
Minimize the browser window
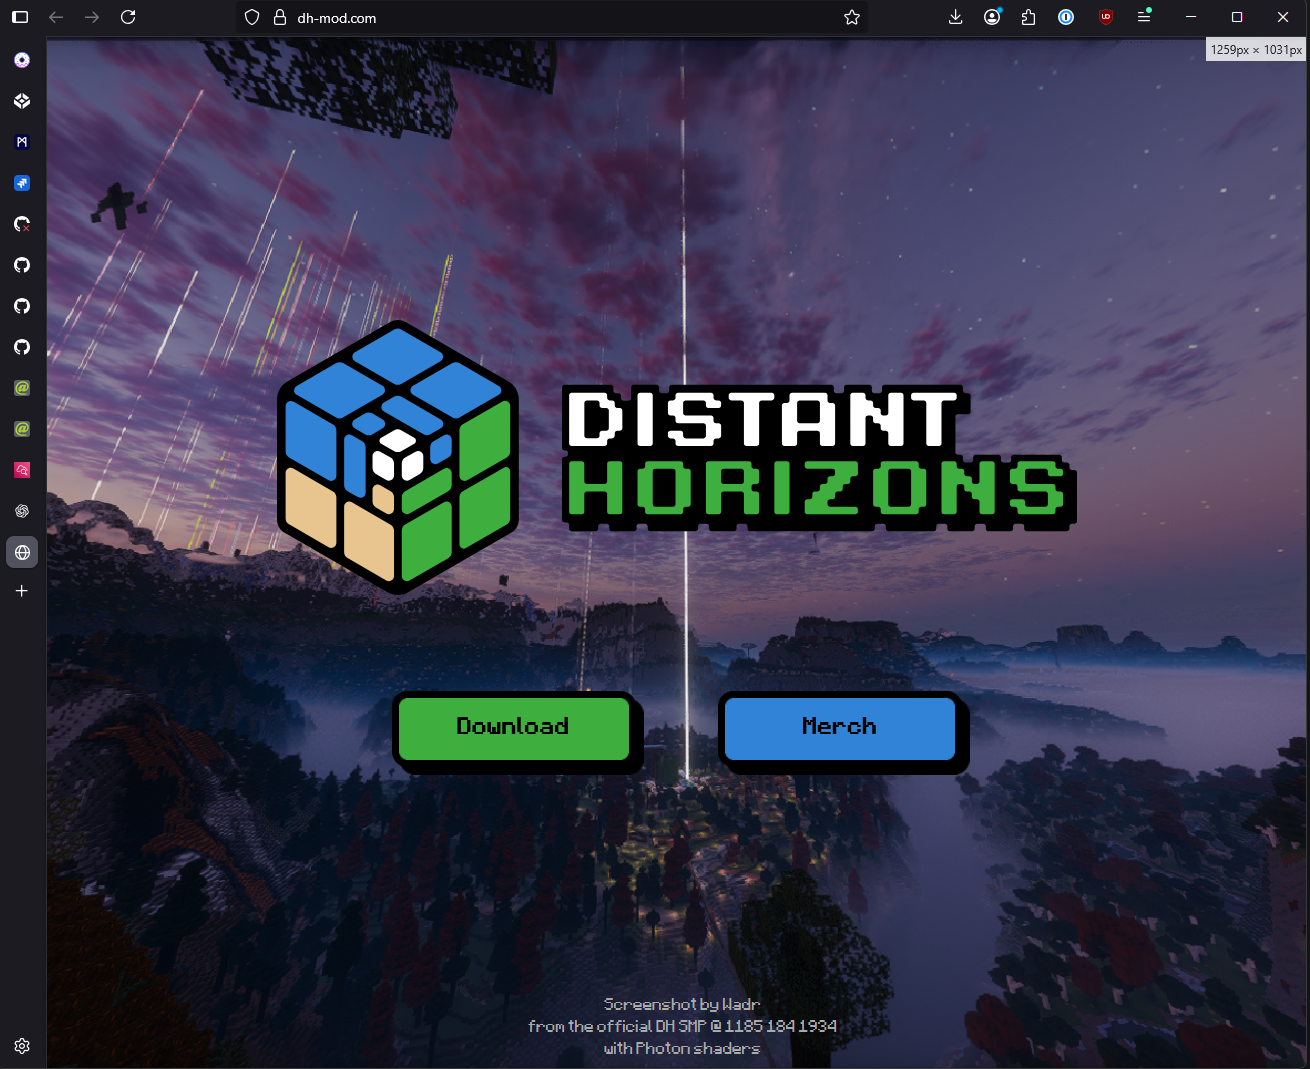[1191, 17]
